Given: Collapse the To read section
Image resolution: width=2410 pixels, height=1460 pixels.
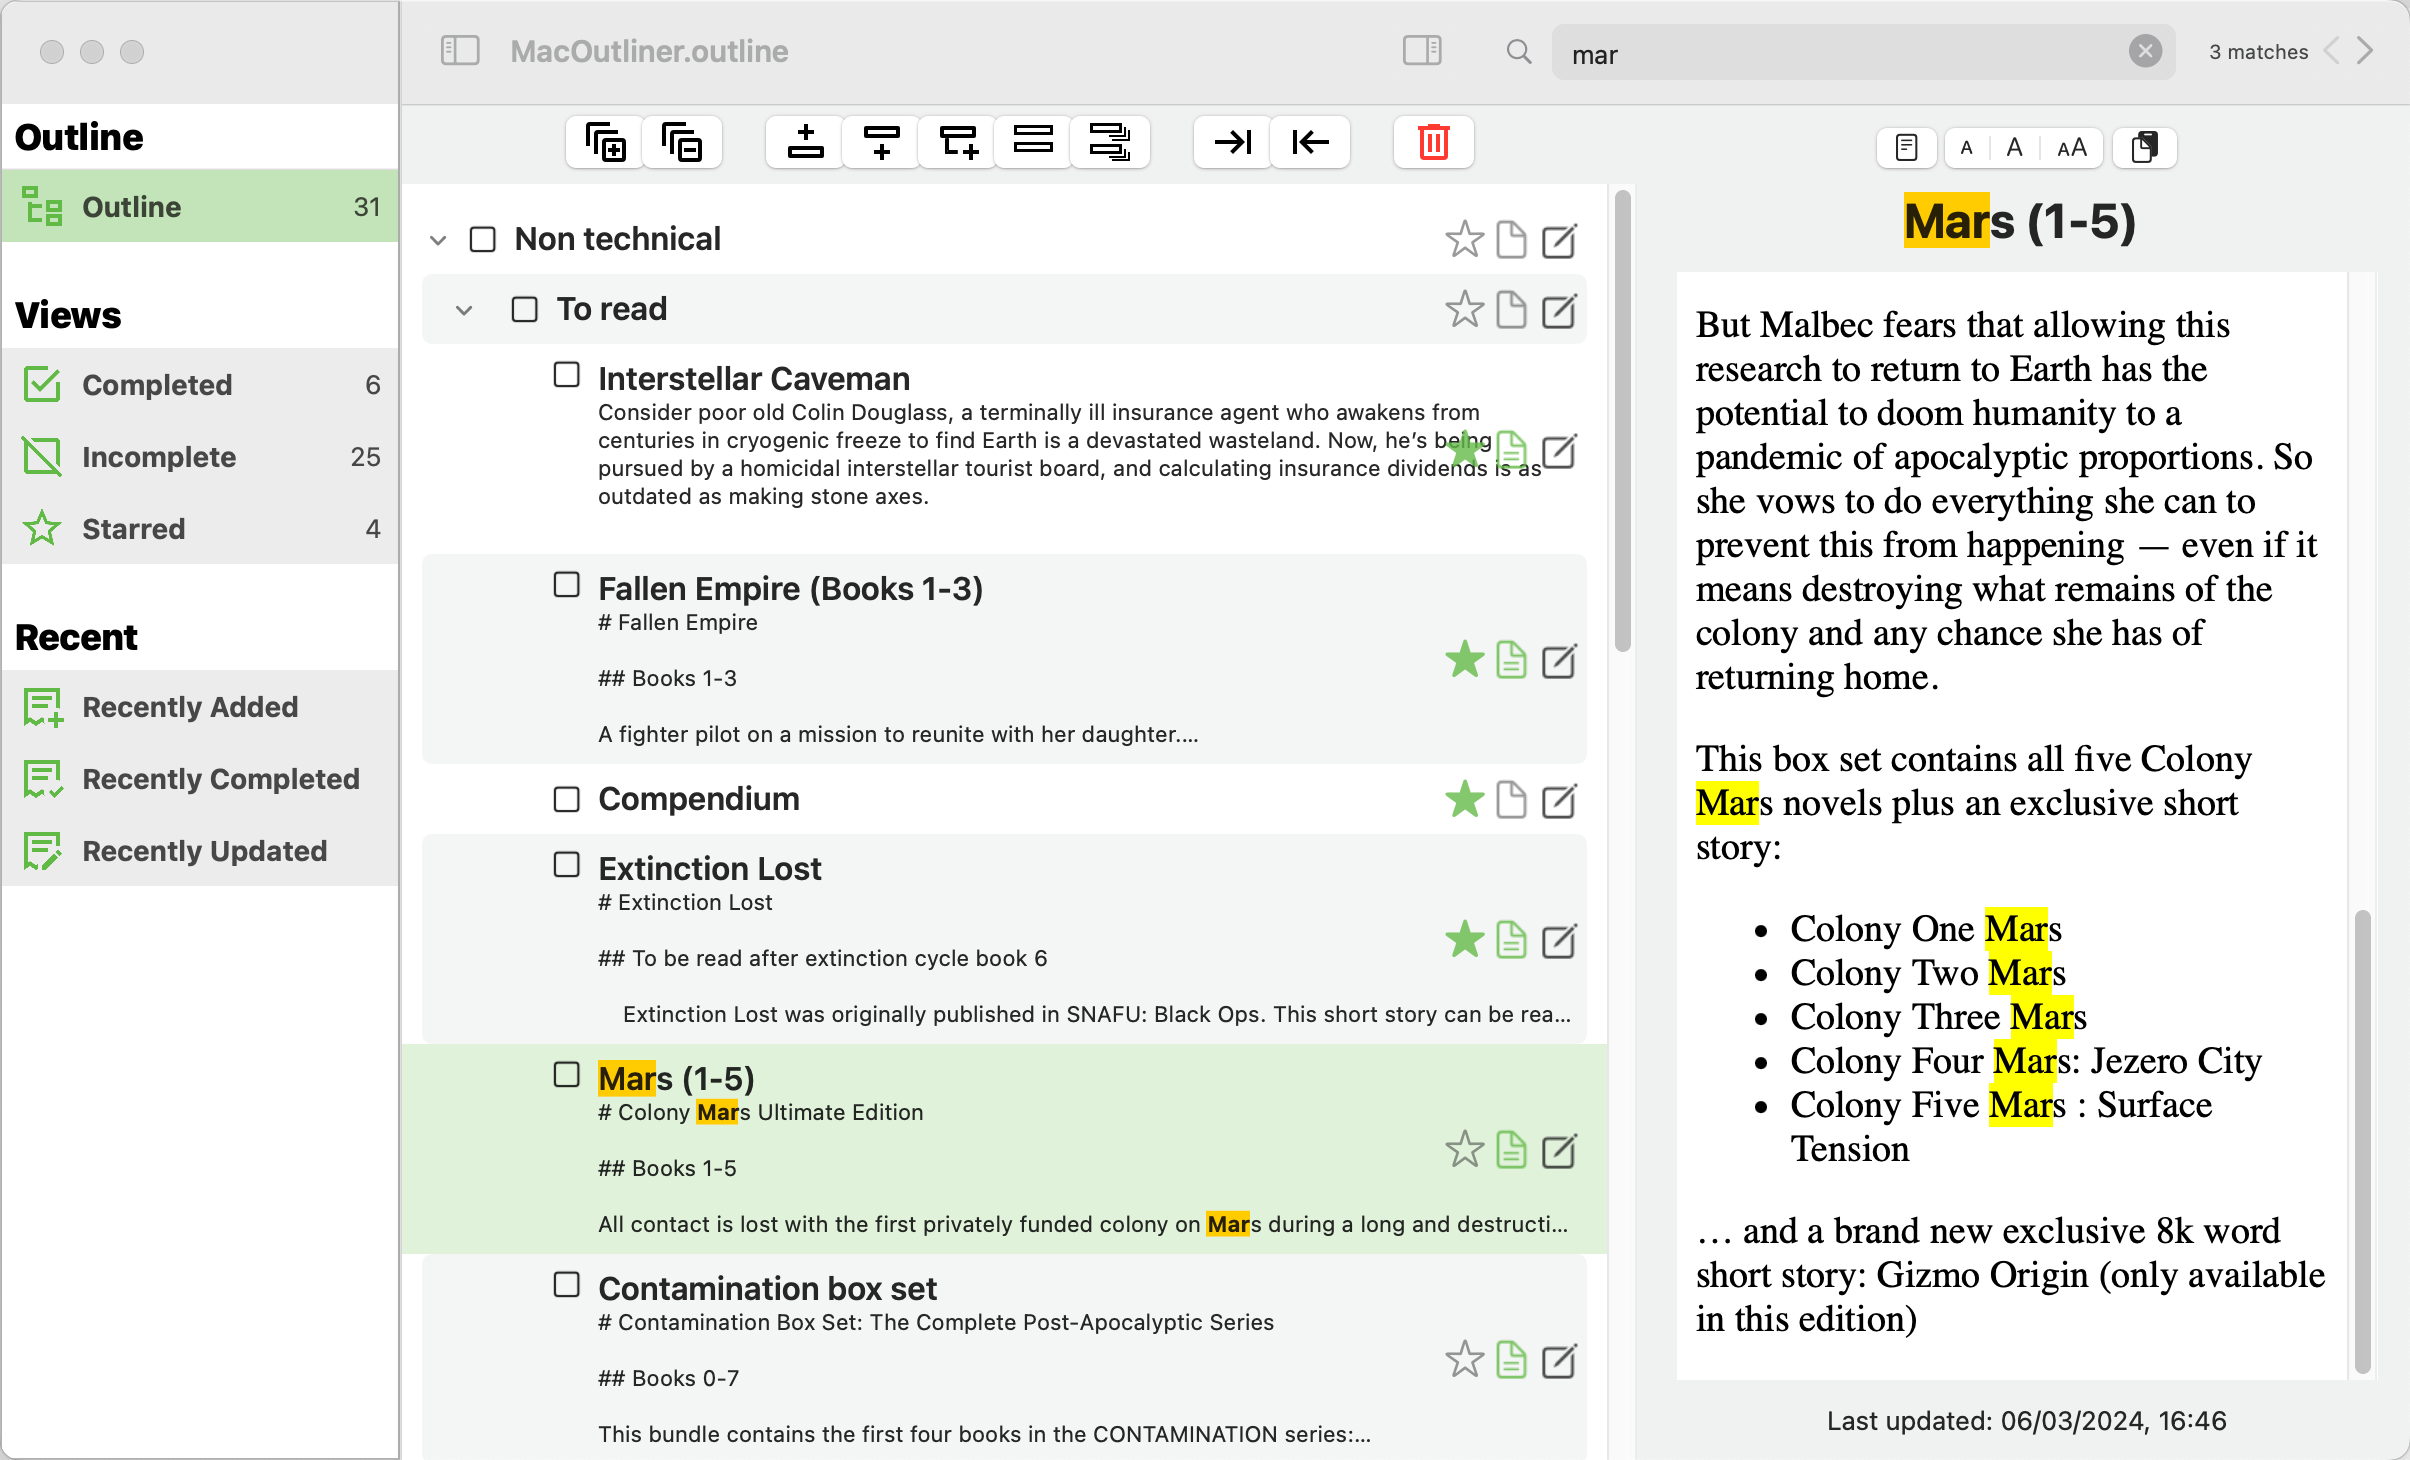Looking at the screenshot, I should [x=465, y=310].
